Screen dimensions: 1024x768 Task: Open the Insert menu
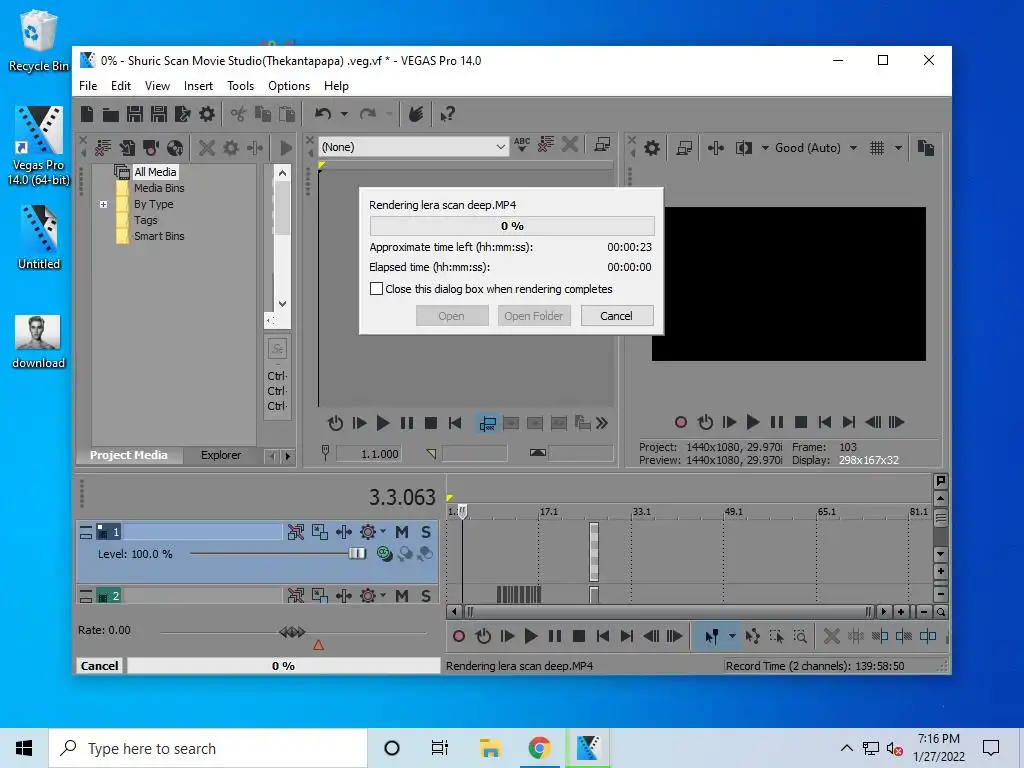coord(198,86)
